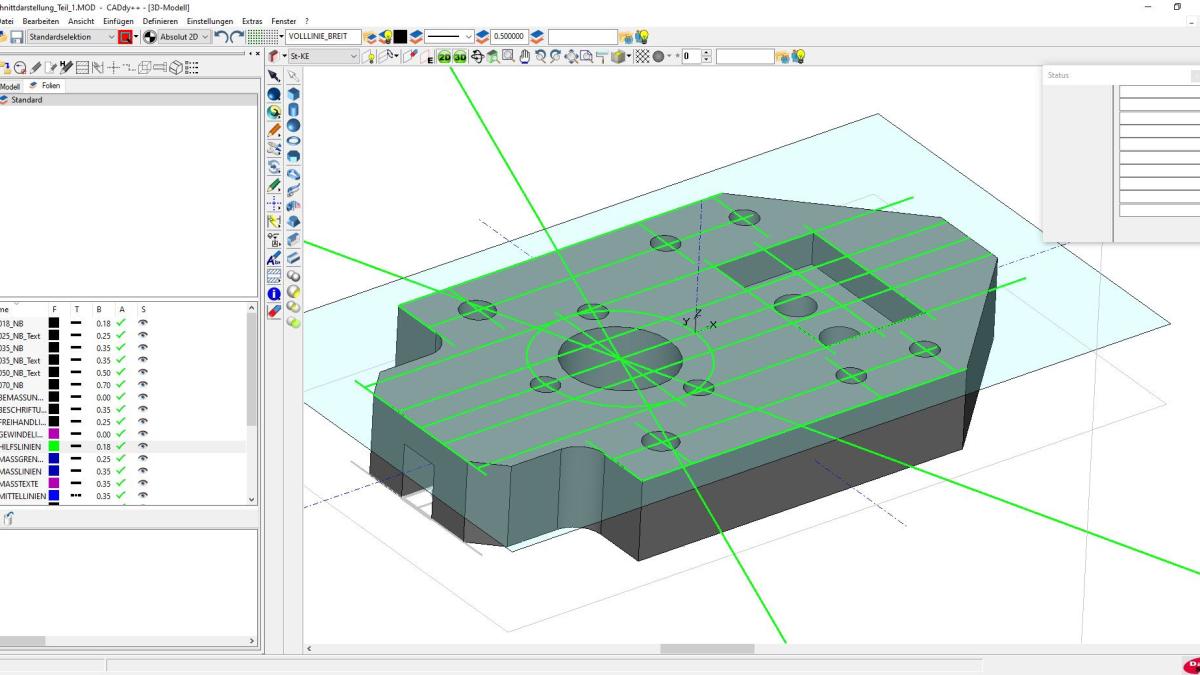Select the eraser tool in left toolbar
This screenshot has height=675, width=1200.
[274, 311]
